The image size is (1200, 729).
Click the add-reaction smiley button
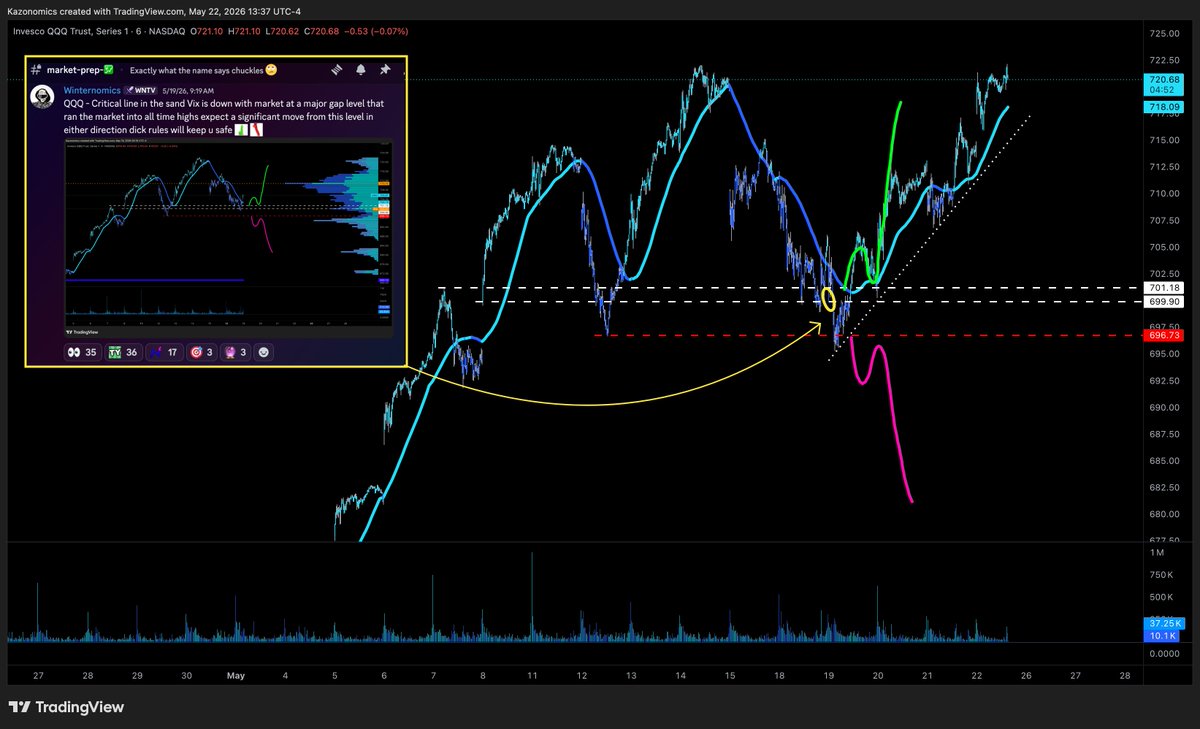(264, 352)
